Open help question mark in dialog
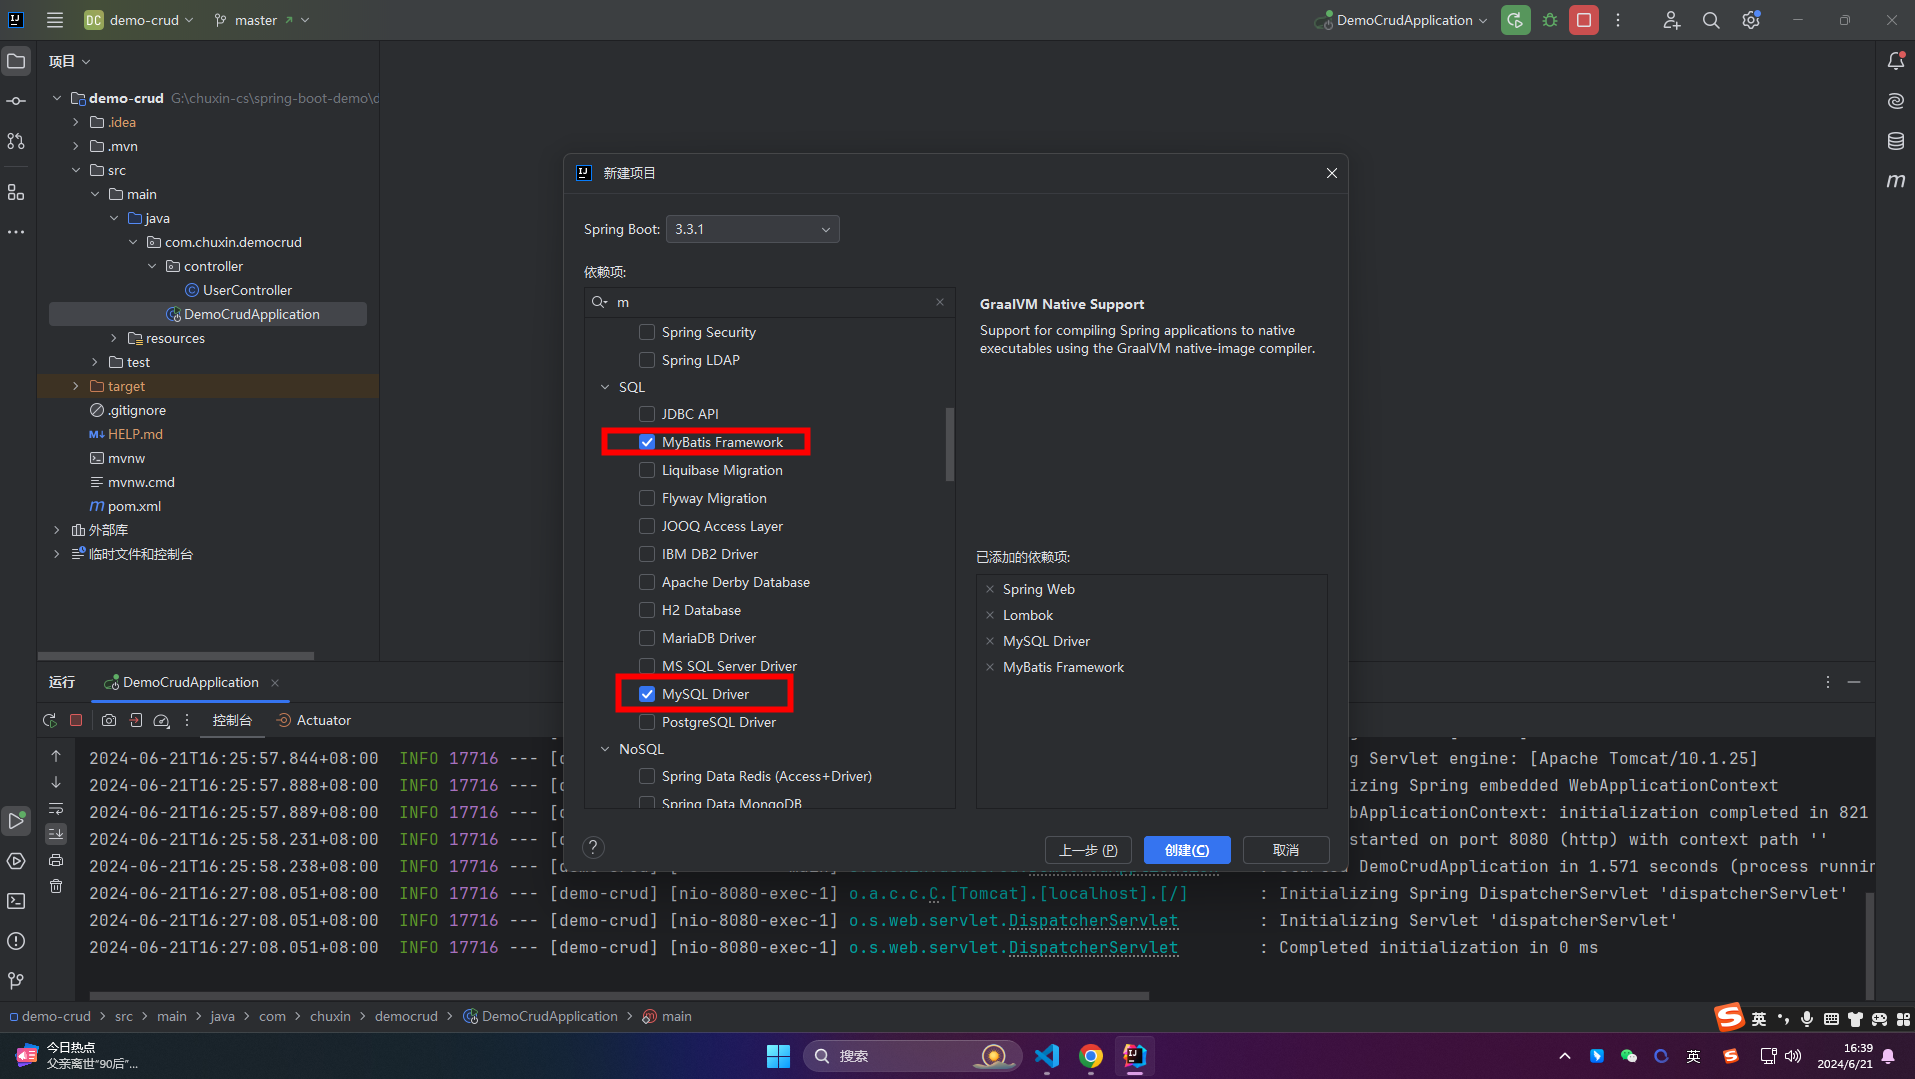This screenshot has width=1915, height=1079. [x=593, y=848]
